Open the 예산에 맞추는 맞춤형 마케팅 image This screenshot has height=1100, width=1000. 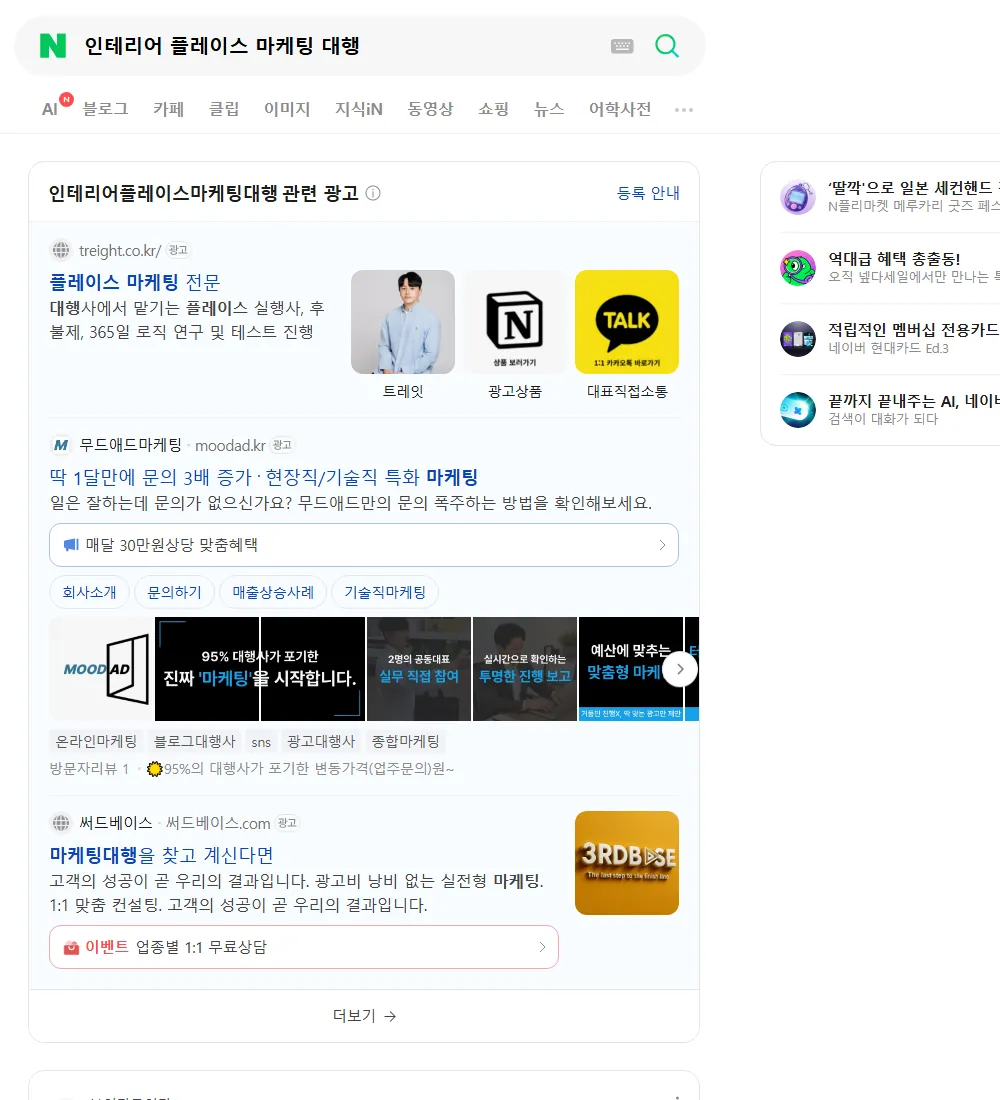pyautogui.click(x=621, y=669)
